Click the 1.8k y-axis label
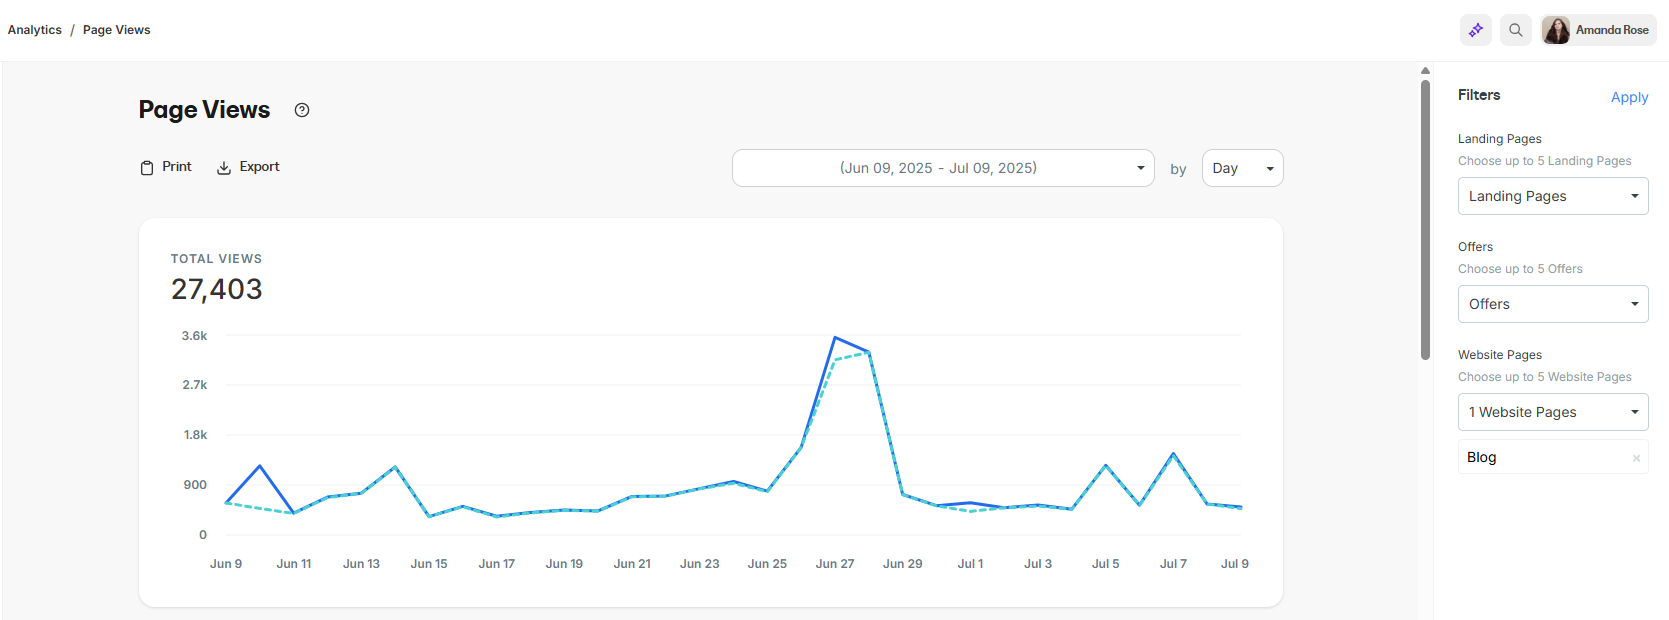 (195, 435)
